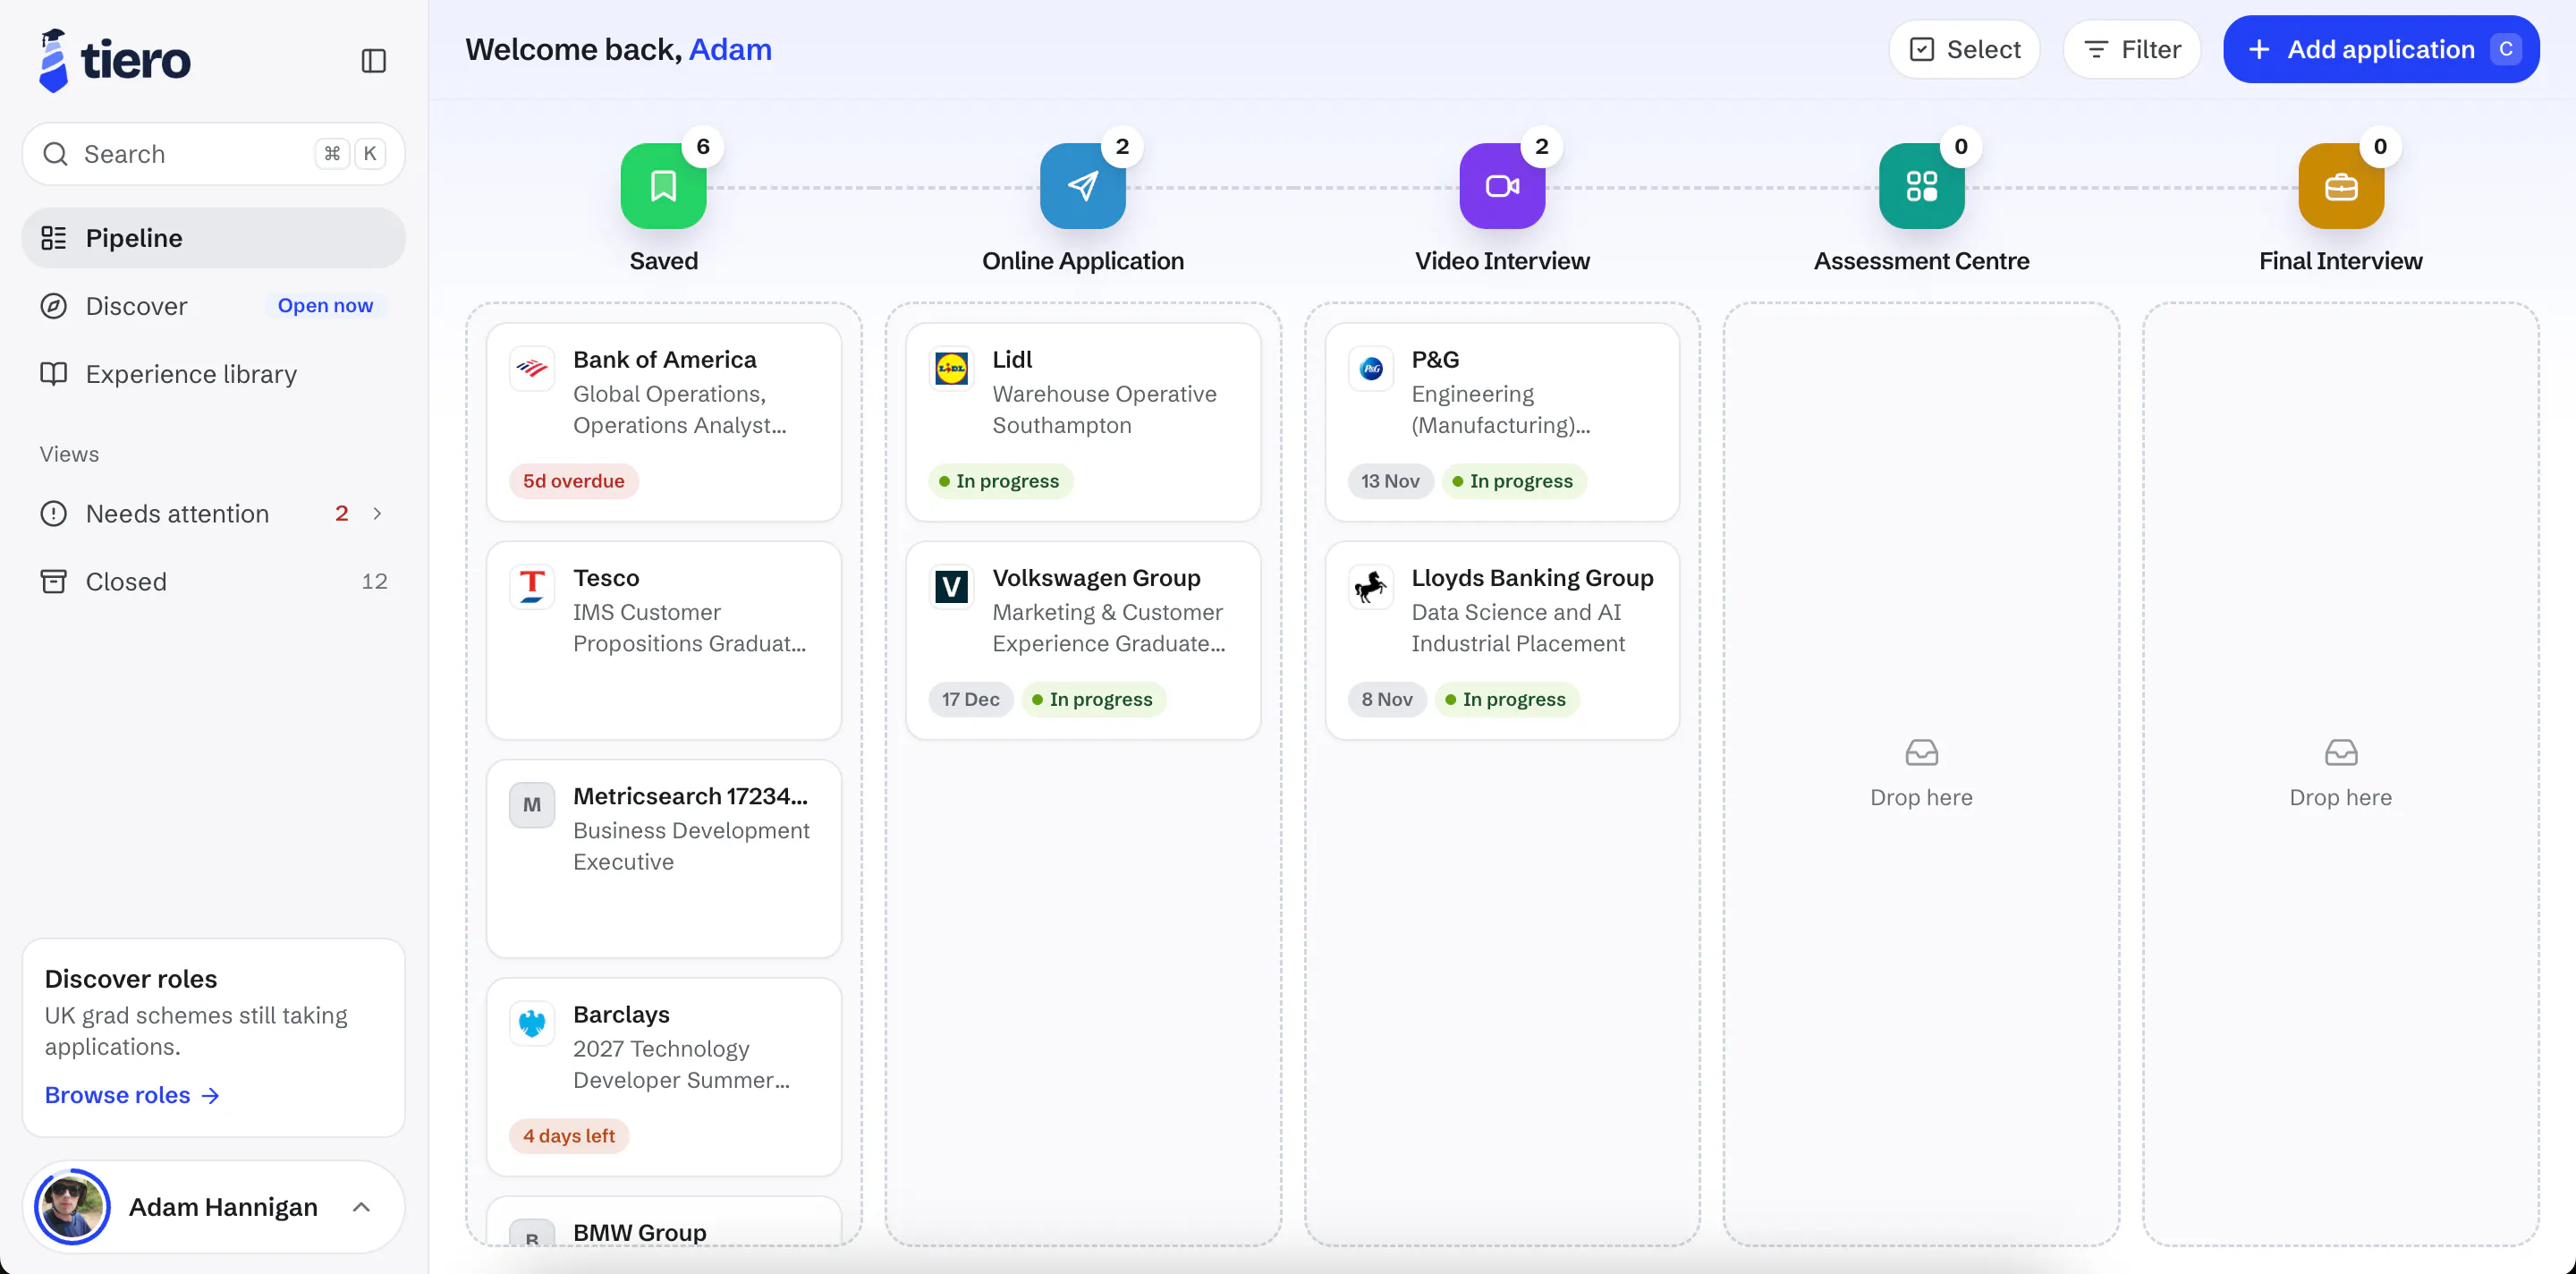Open the BMW Group card
2576x1274 pixels.
pyautogui.click(x=663, y=1221)
